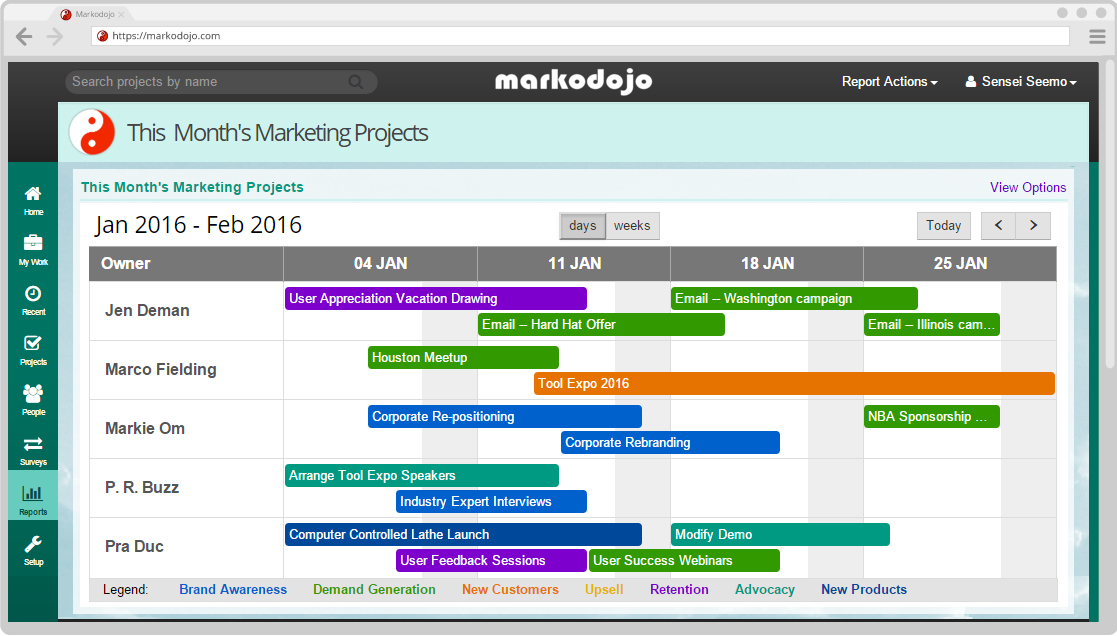The width and height of the screenshot is (1117, 636).
Task: Expand the Report Actions dropdown
Action: 889,82
